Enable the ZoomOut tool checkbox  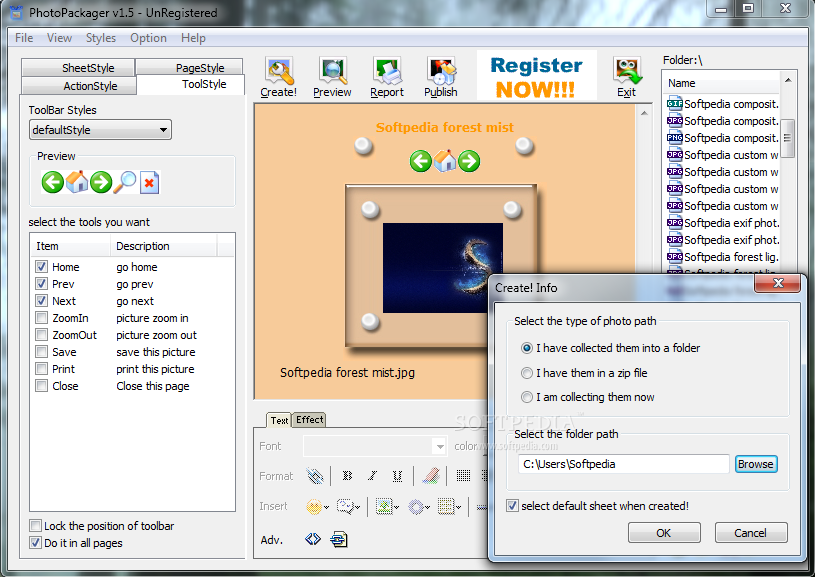pos(41,335)
